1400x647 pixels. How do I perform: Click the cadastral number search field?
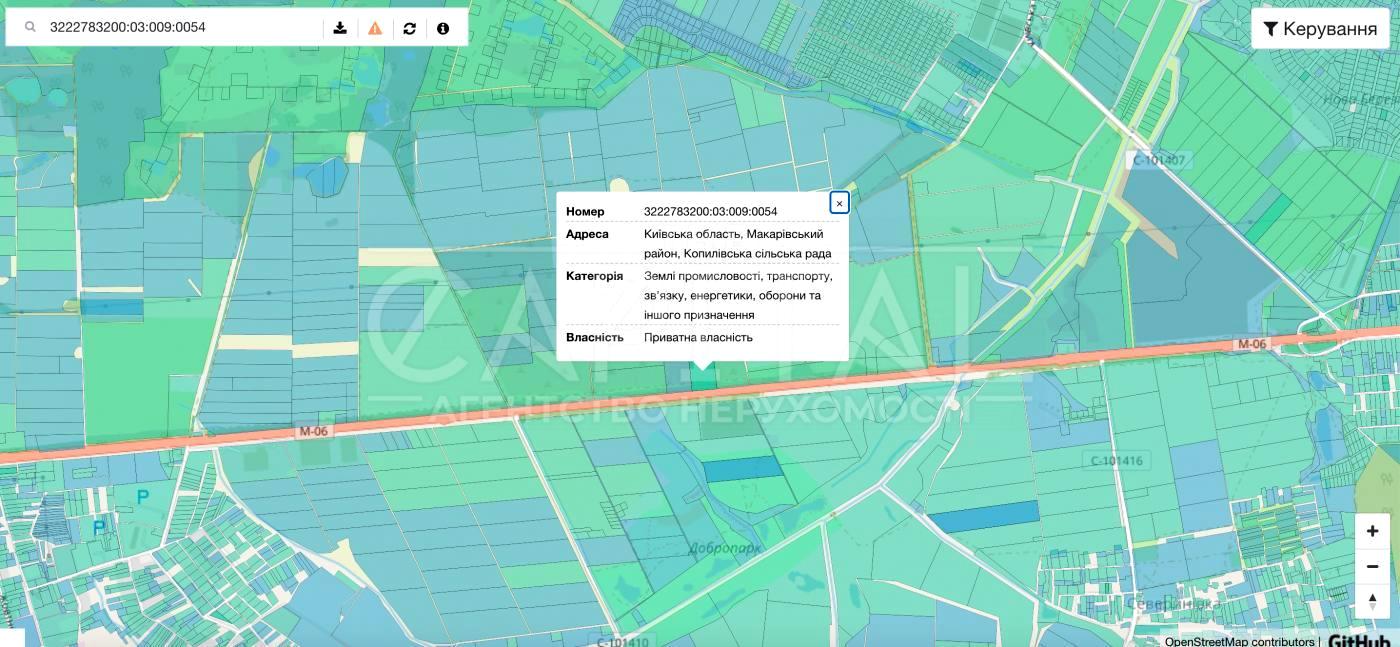click(x=180, y=28)
